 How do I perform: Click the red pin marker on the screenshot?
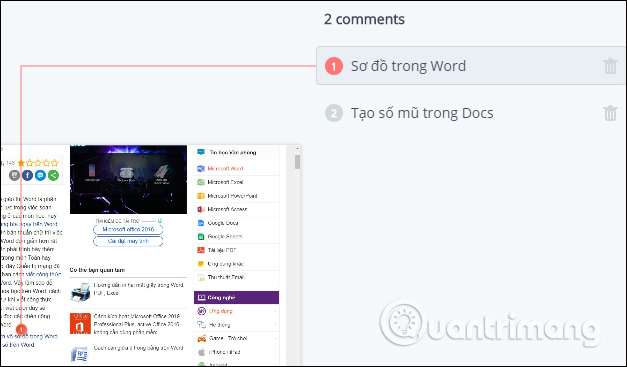coord(21,329)
